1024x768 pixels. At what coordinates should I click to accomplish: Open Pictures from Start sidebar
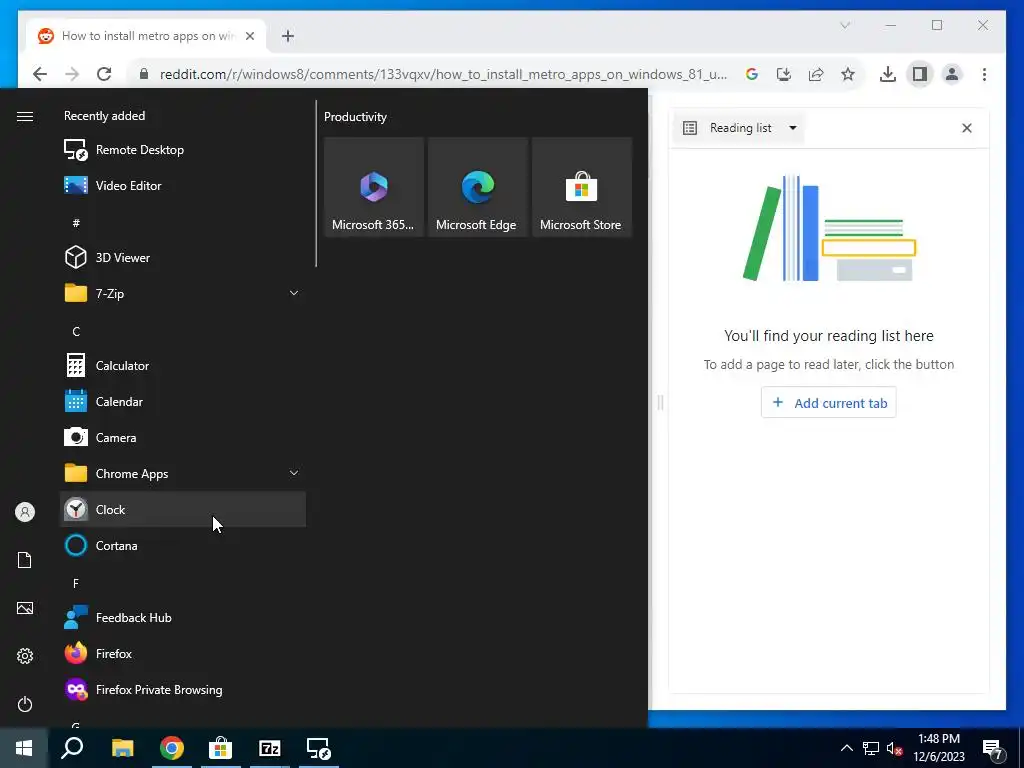(x=25, y=608)
